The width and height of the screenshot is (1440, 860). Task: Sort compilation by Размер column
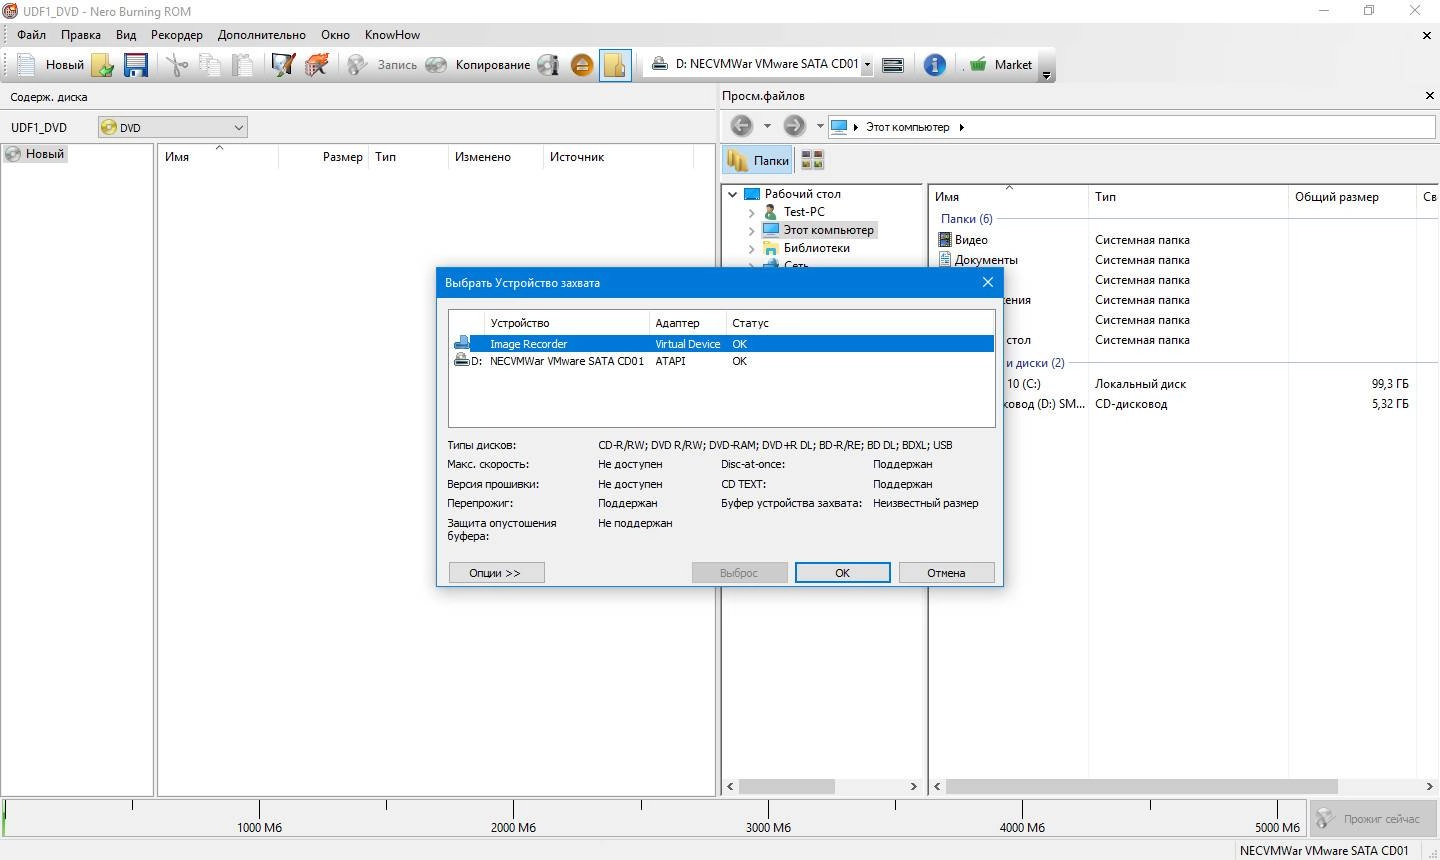pyautogui.click(x=324, y=157)
